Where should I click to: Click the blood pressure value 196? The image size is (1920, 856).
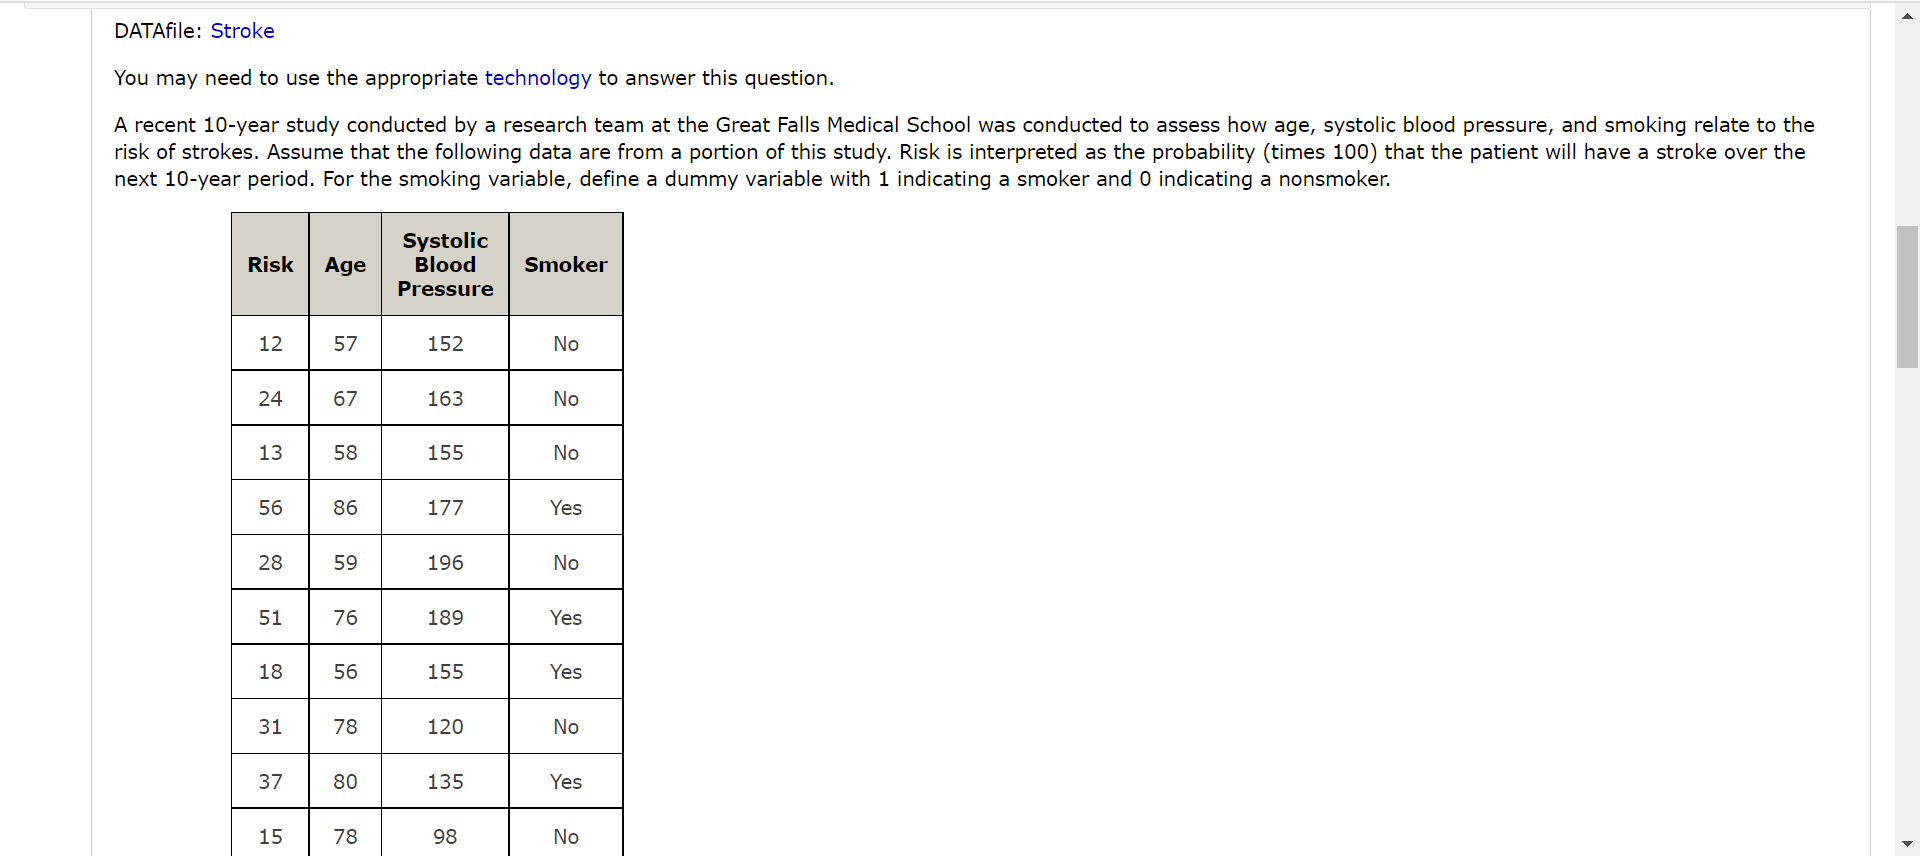[444, 562]
